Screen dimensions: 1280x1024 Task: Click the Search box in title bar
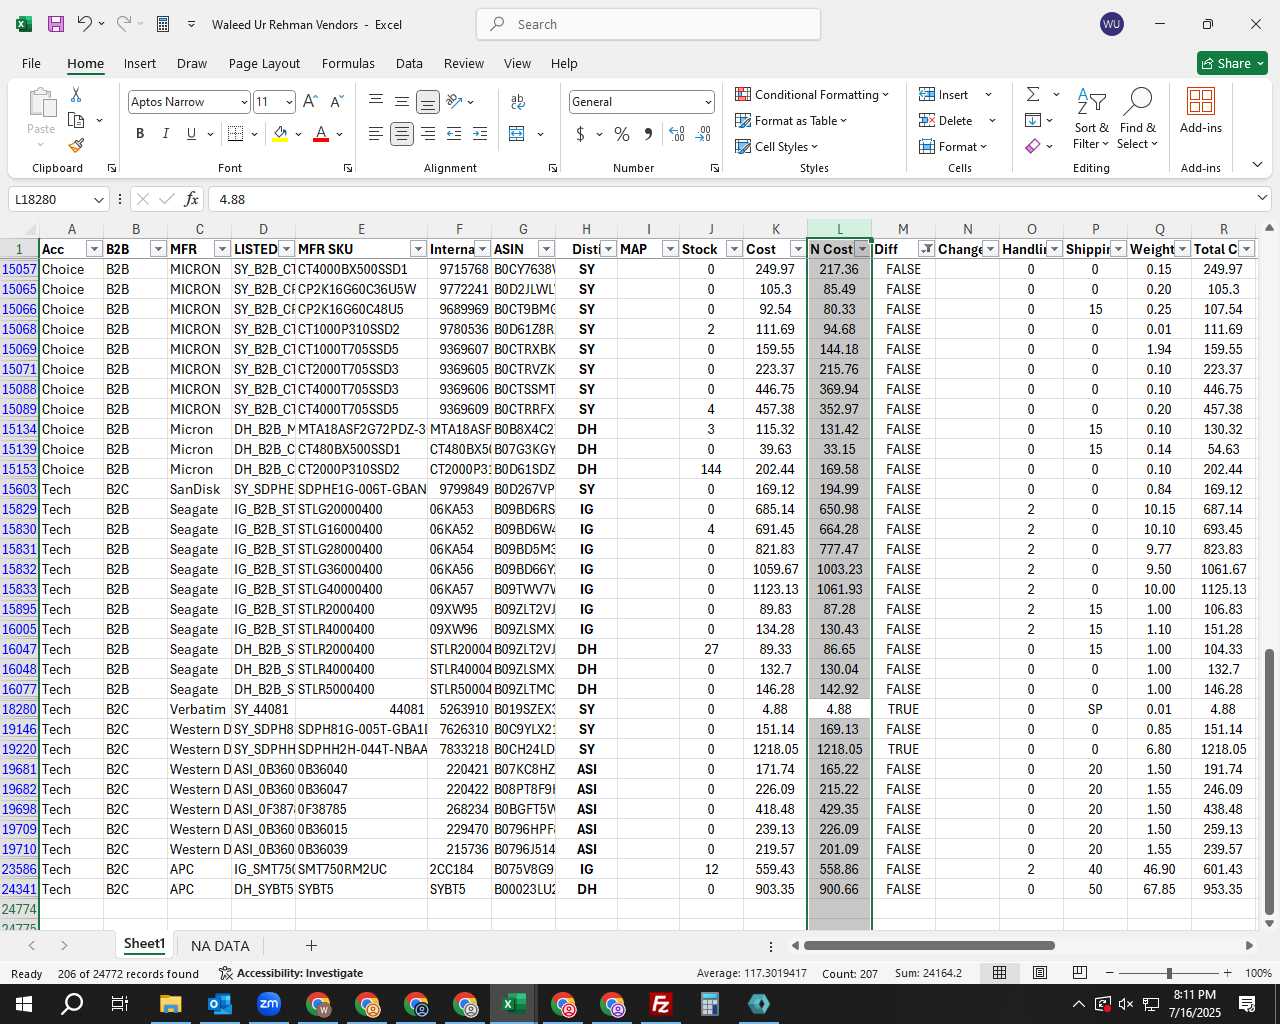click(x=648, y=24)
